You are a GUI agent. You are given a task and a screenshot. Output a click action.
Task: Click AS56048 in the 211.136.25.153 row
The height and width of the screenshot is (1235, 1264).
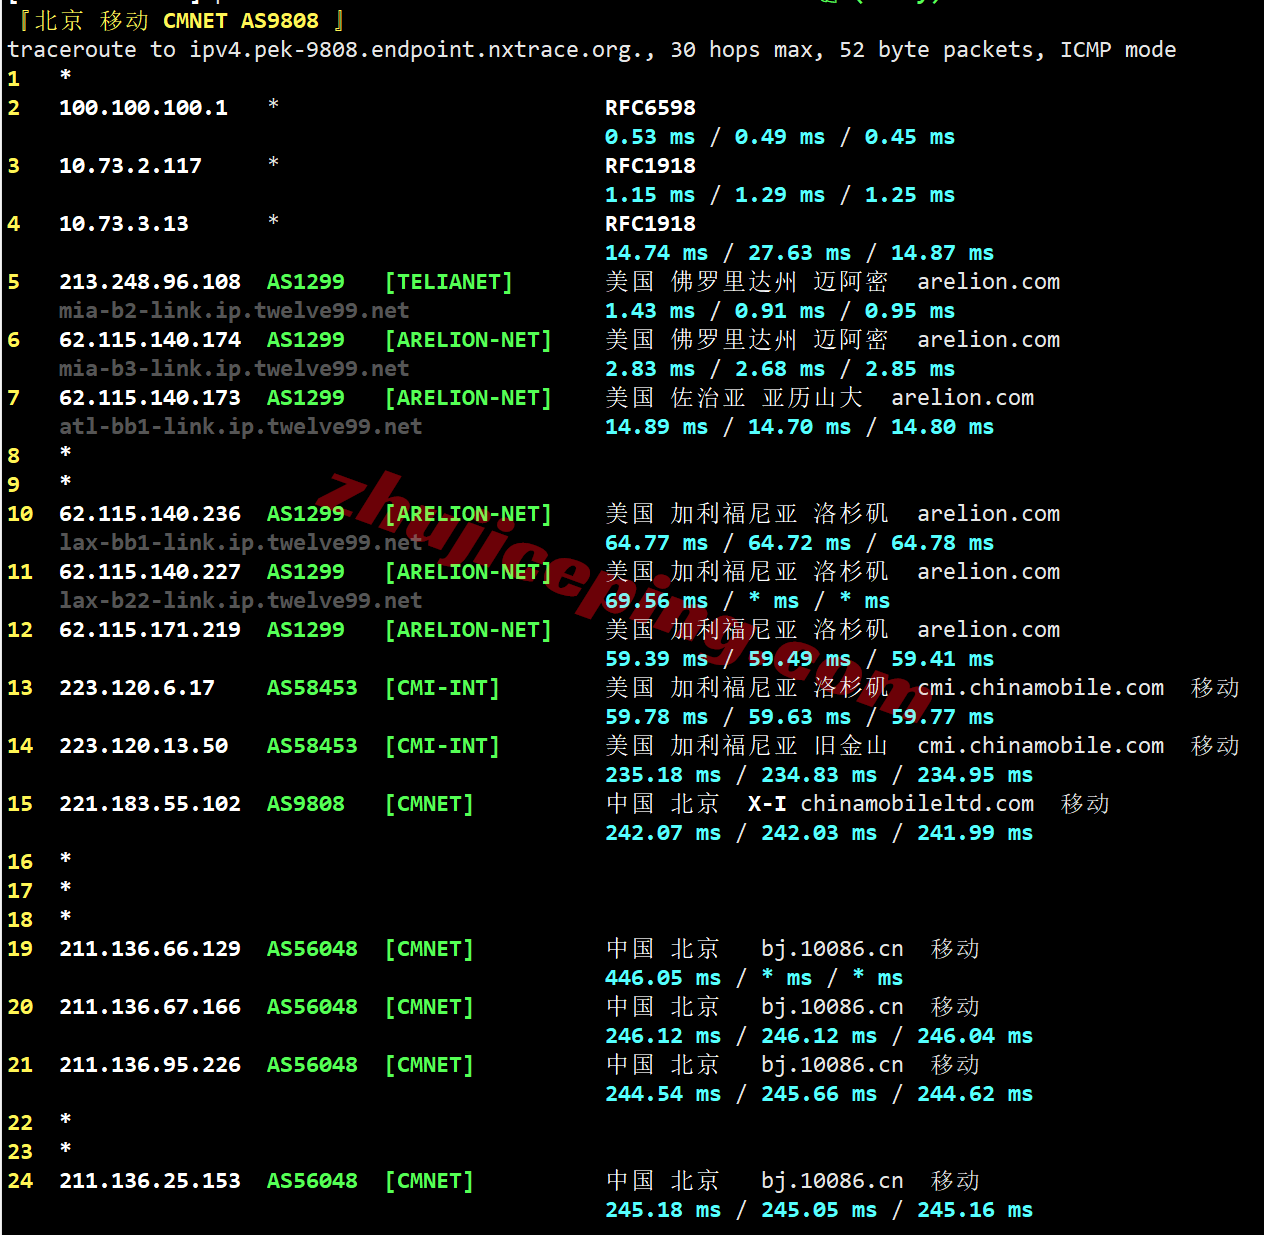pyautogui.click(x=312, y=1181)
